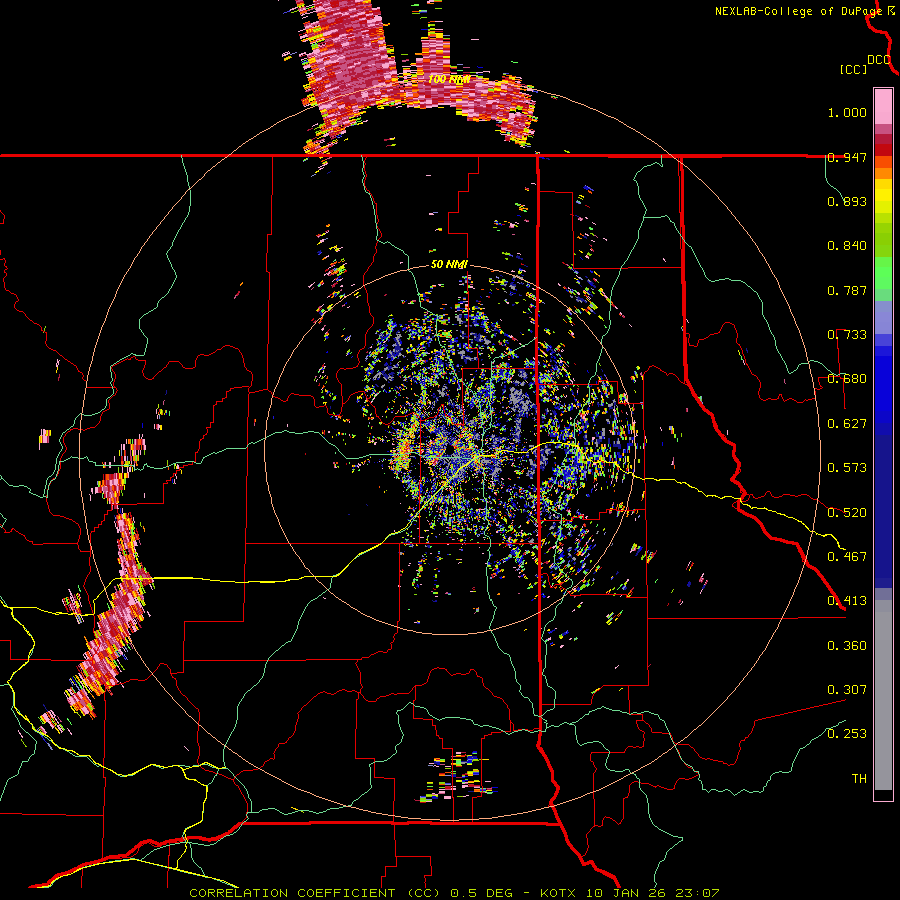Select the 0.467 scale value
This screenshot has width=900, height=900.
coord(847,557)
